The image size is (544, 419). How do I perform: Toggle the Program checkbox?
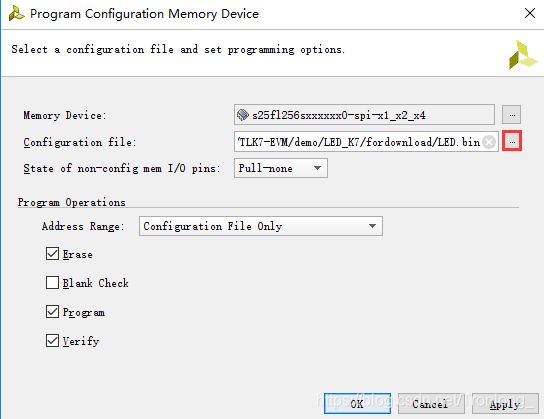coord(52,311)
